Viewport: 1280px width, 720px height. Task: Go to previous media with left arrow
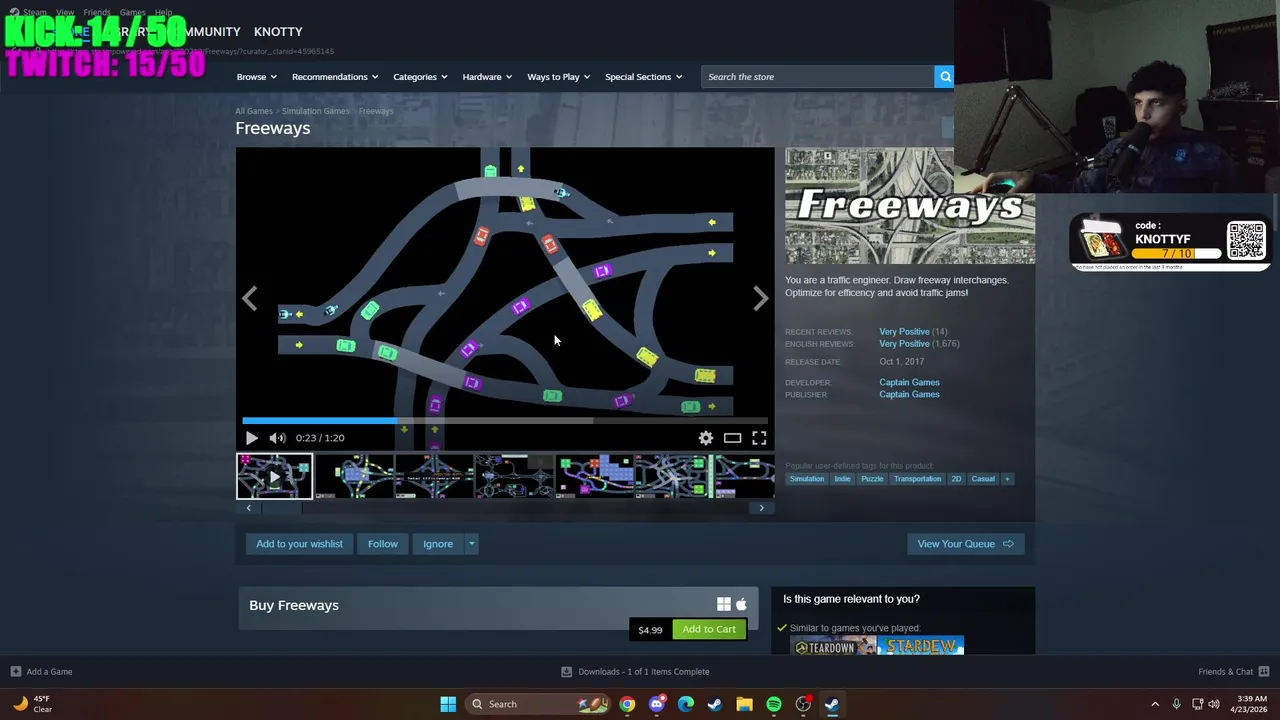249,298
